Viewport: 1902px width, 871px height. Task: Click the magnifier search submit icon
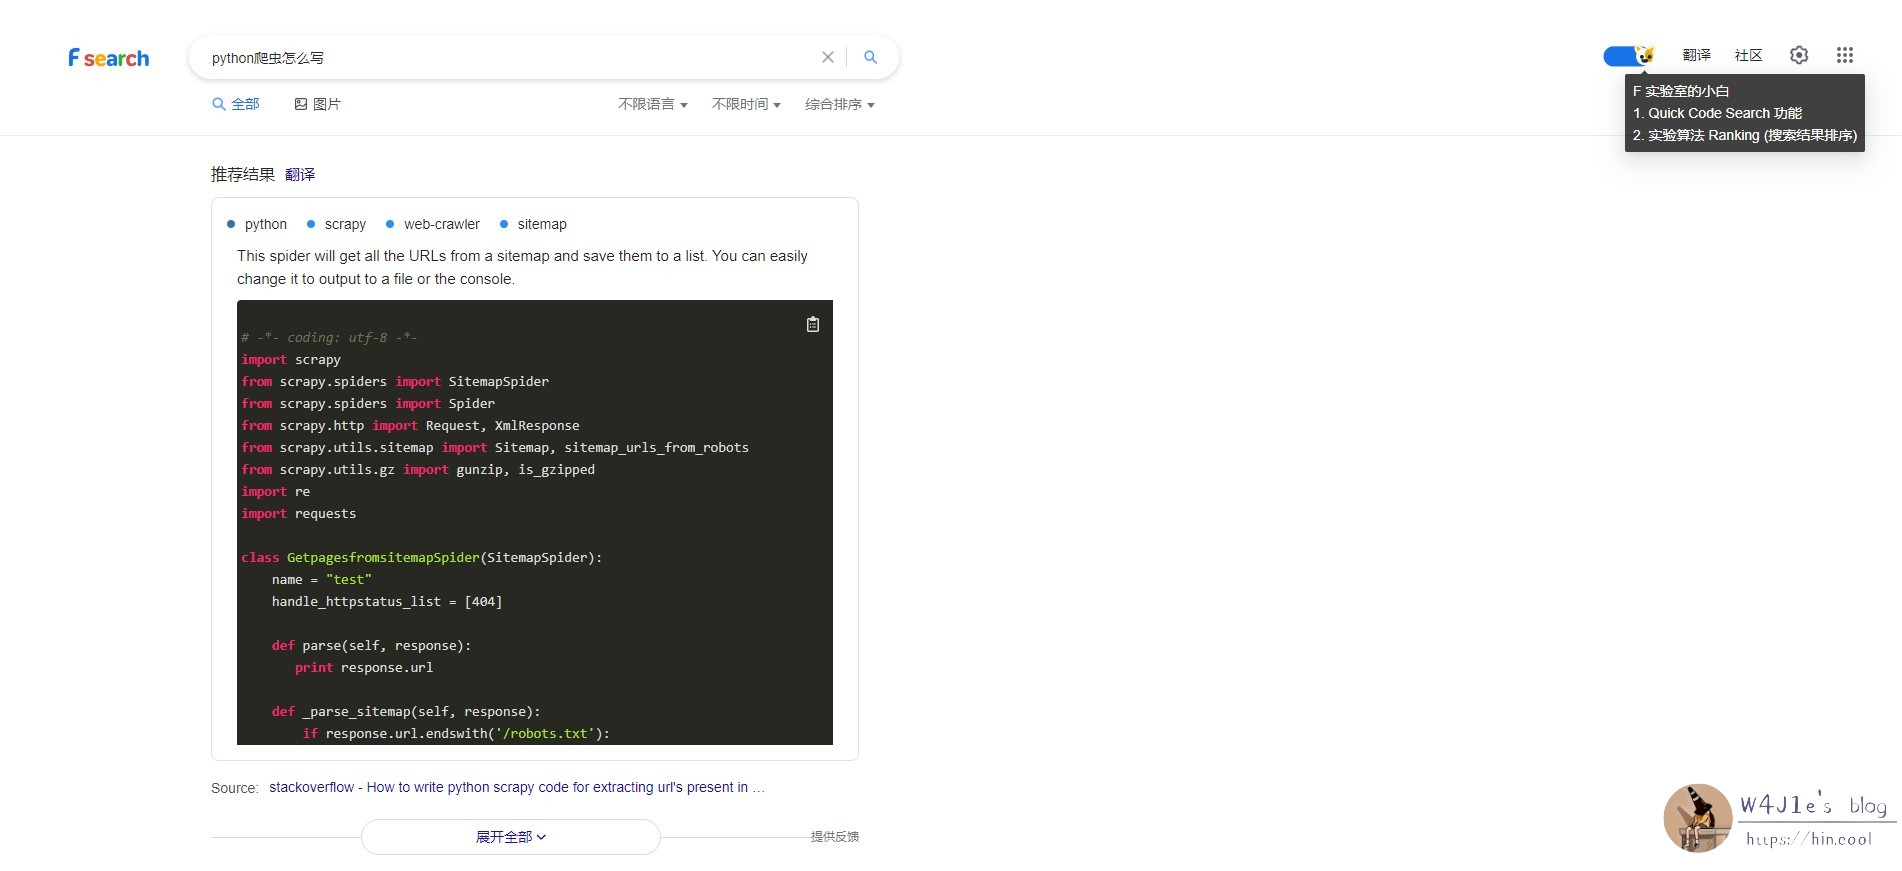[870, 57]
